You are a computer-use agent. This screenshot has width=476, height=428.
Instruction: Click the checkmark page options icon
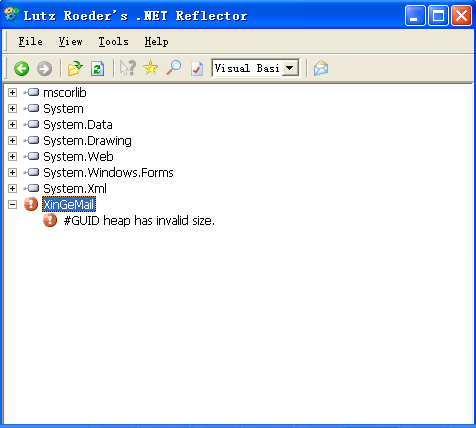coord(197,68)
